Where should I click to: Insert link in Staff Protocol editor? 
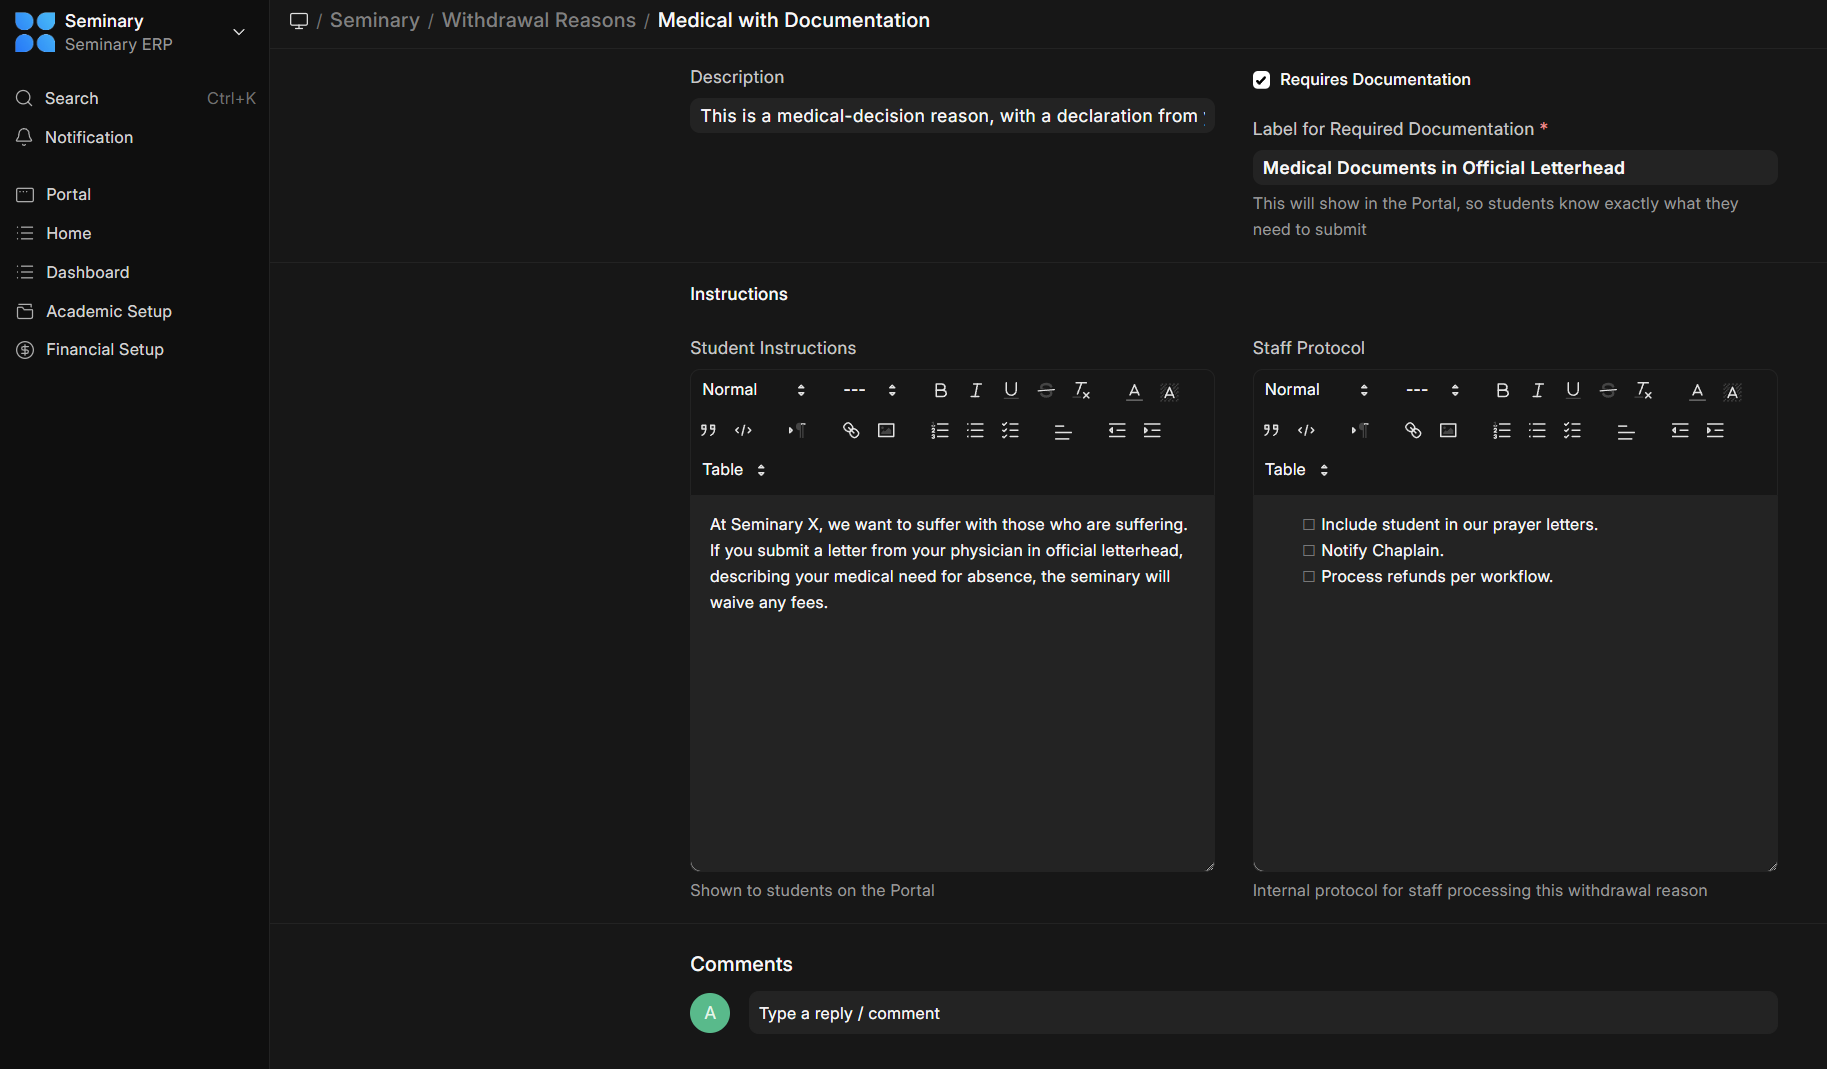tap(1413, 430)
